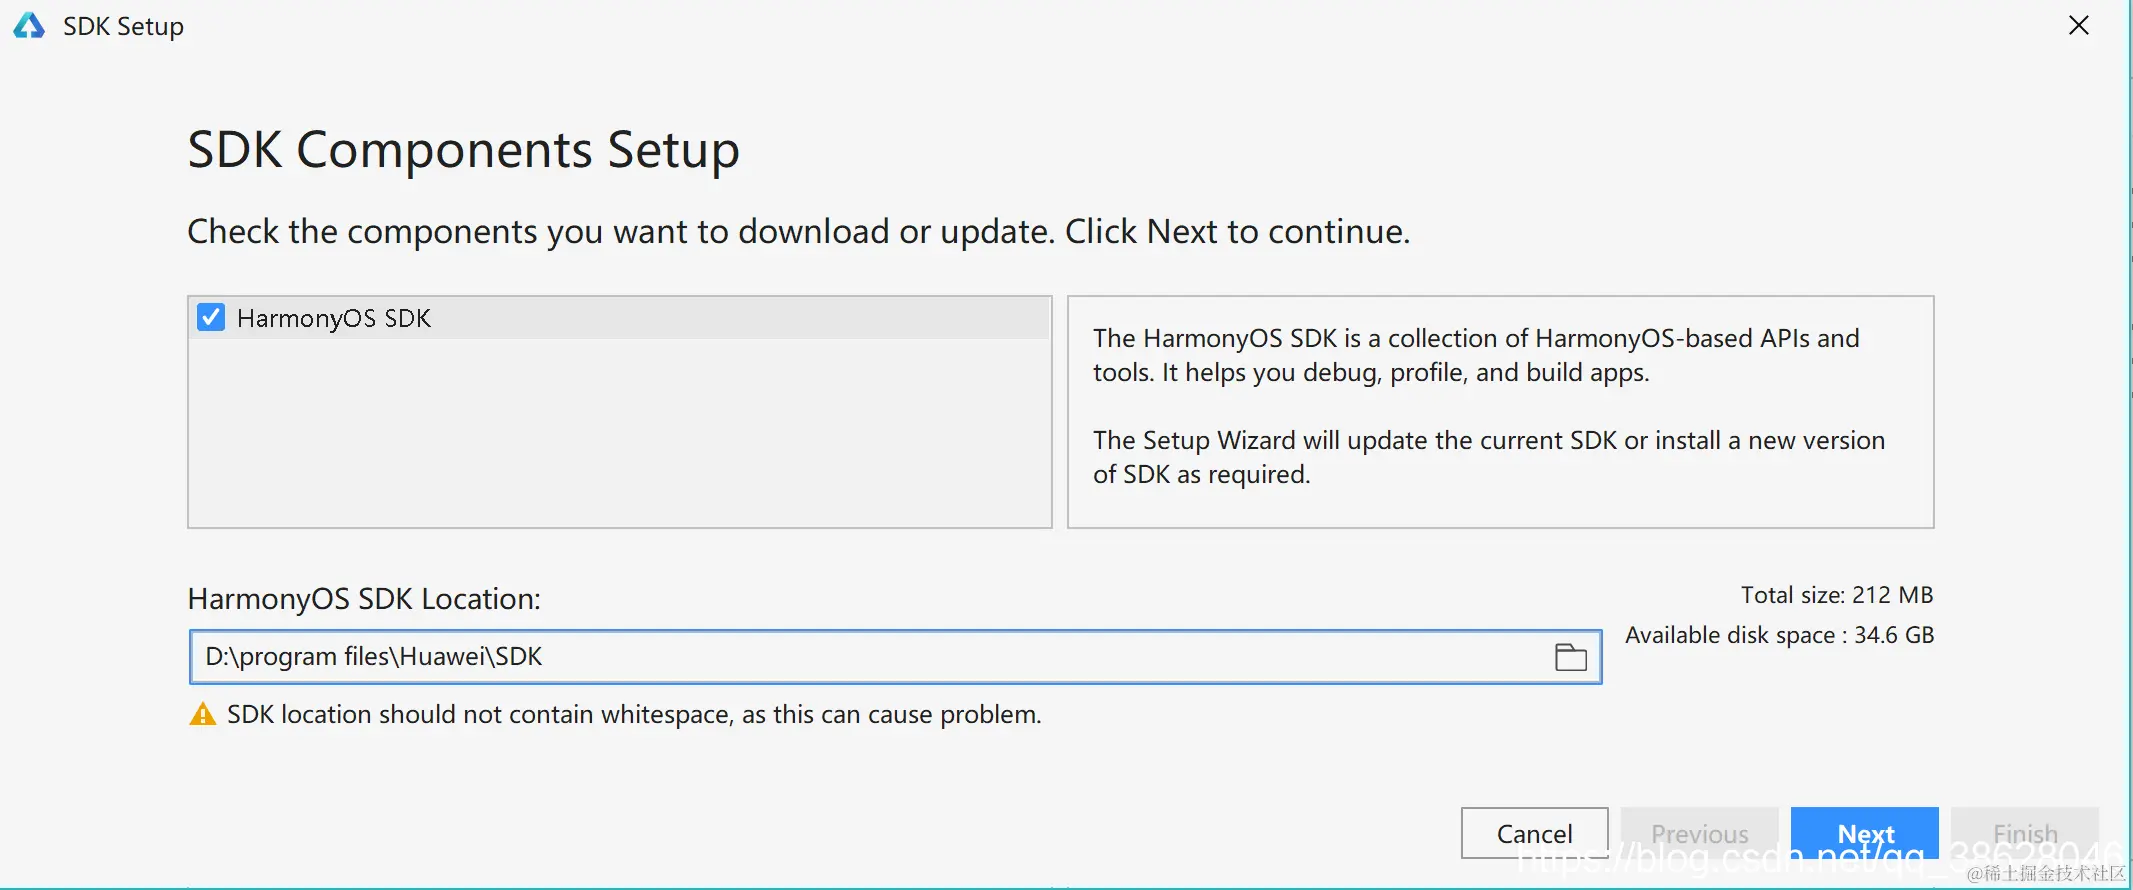Click the Available disk space 34.6 GB label
Viewport: 2133px width, 890px height.
coord(1780,635)
